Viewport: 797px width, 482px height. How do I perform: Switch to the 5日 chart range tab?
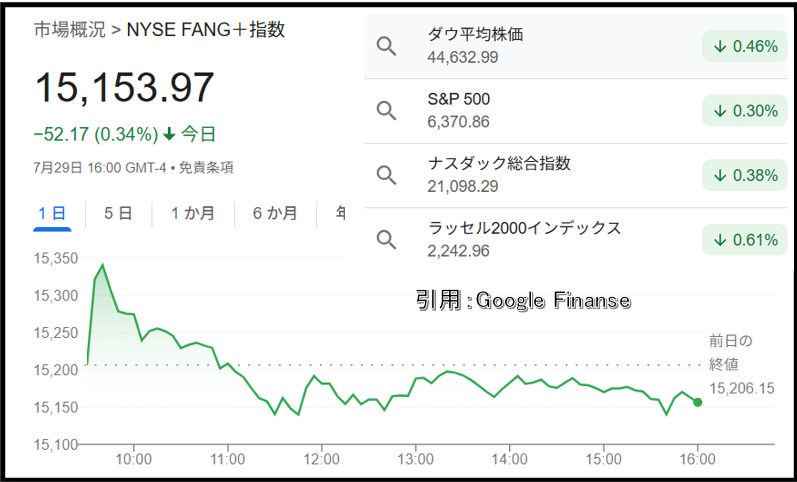(x=118, y=213)
